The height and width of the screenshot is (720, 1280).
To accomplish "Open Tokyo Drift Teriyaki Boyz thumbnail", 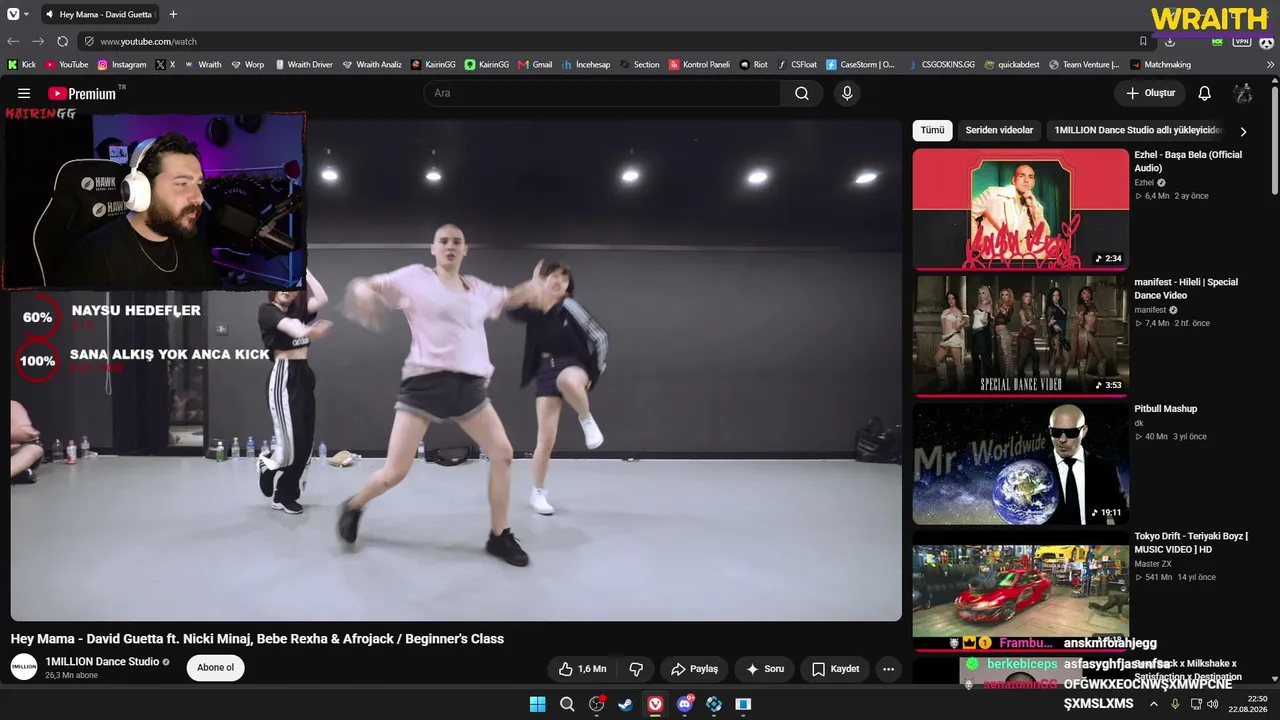I will (1020, 590).
